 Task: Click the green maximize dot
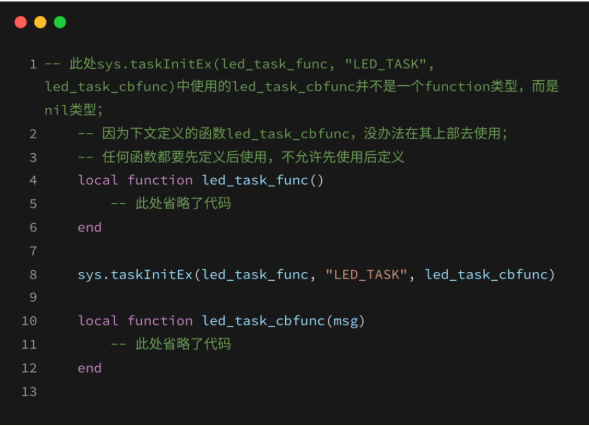point(60,22)
